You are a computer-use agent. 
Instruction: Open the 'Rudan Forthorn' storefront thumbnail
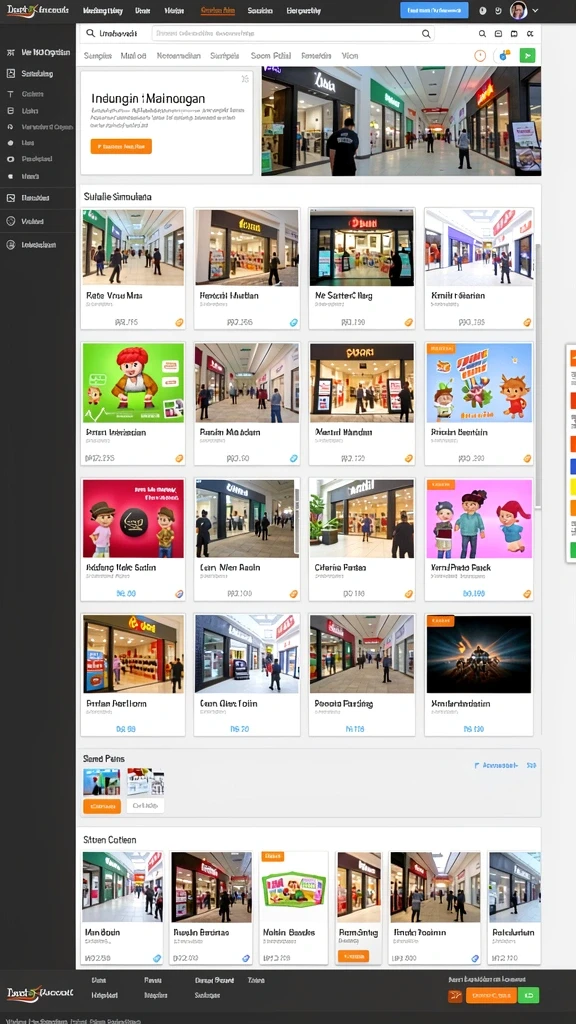pyautogui.click(x=133, y=654)
